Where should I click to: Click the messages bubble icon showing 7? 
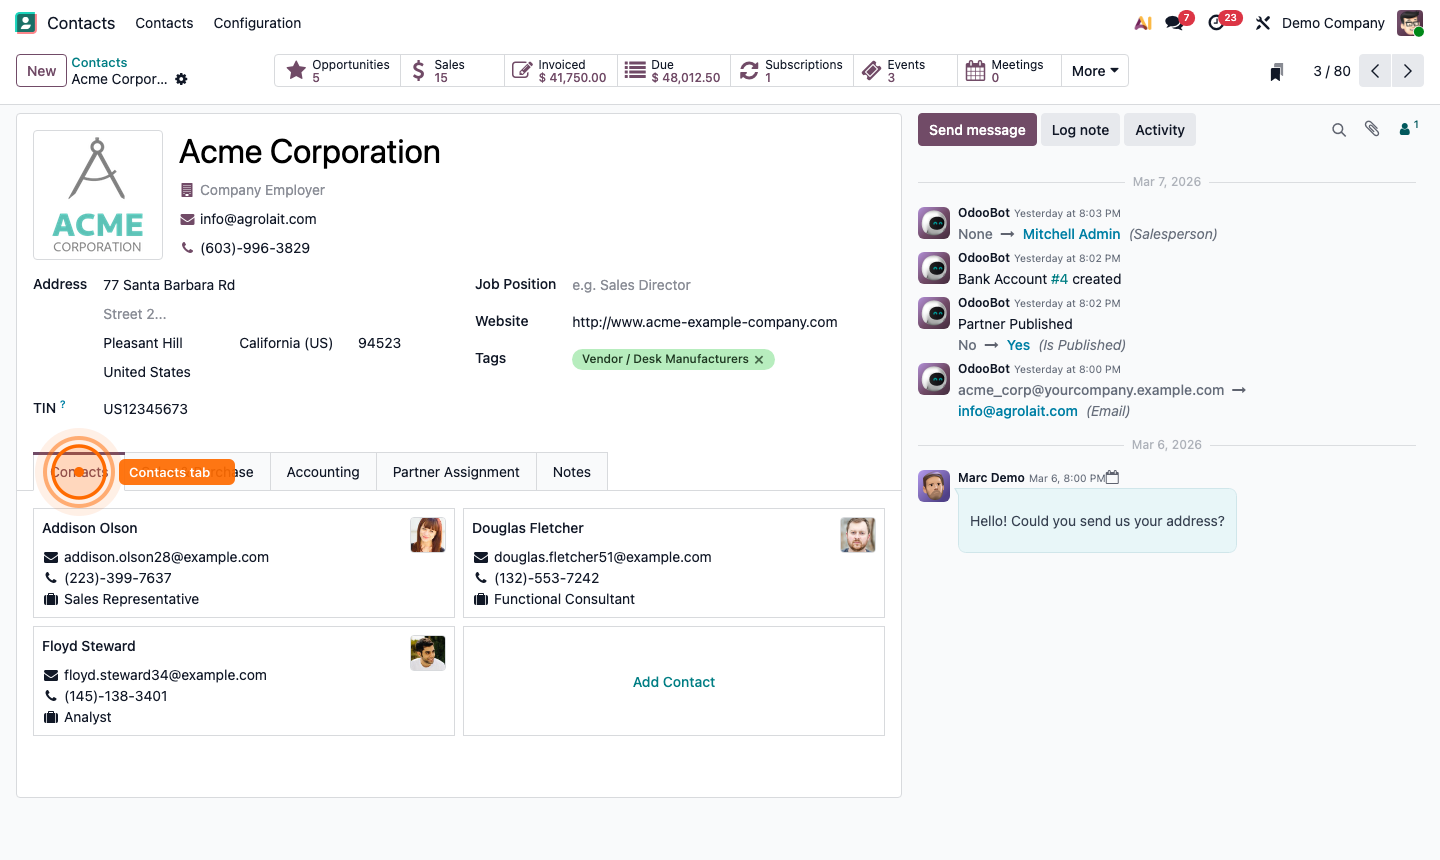click(x=1172, y=22)
